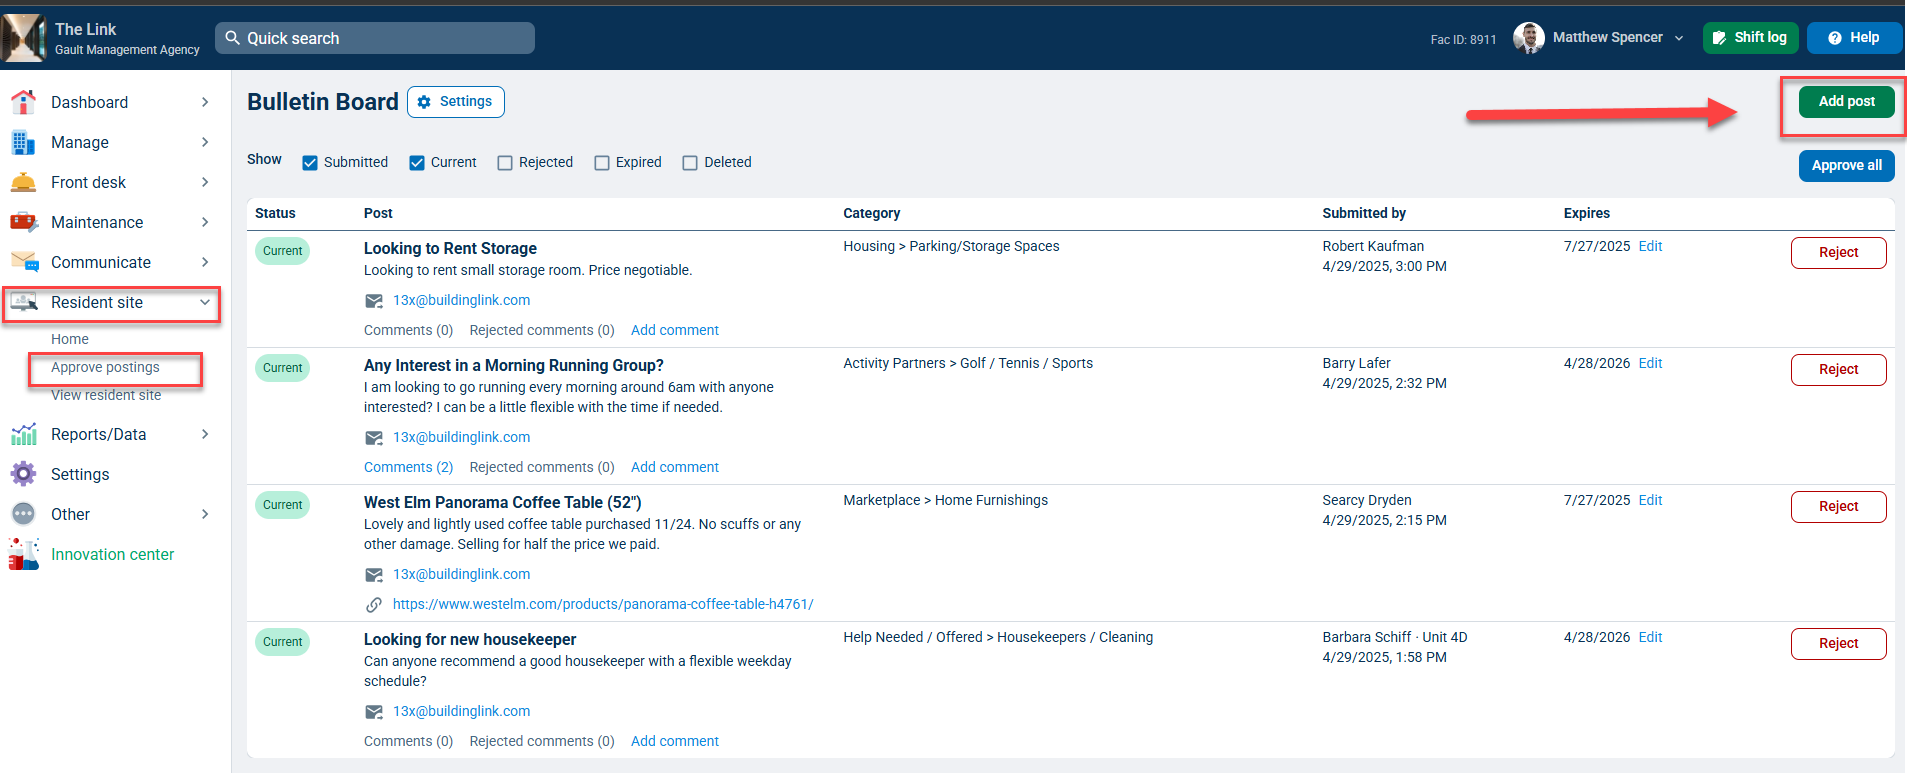1907x773 pixels.
Task: Open the Dashboard menu label
Action: click(89, 102)
